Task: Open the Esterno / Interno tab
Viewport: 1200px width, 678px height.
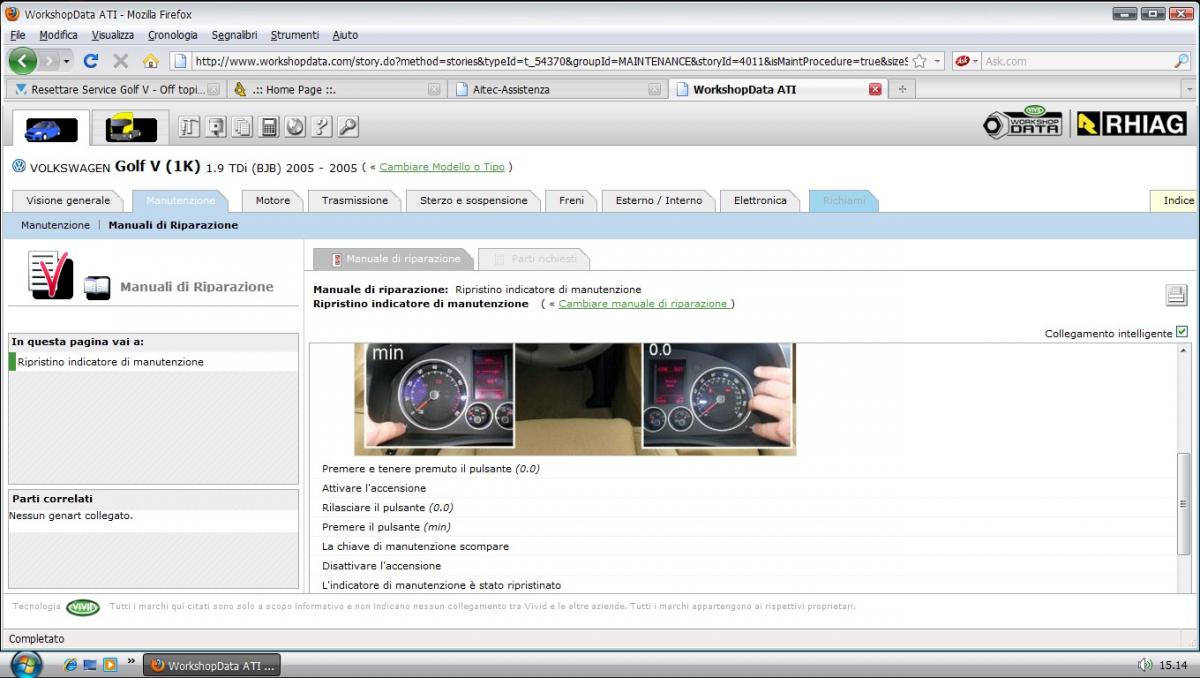Action: 659,200
